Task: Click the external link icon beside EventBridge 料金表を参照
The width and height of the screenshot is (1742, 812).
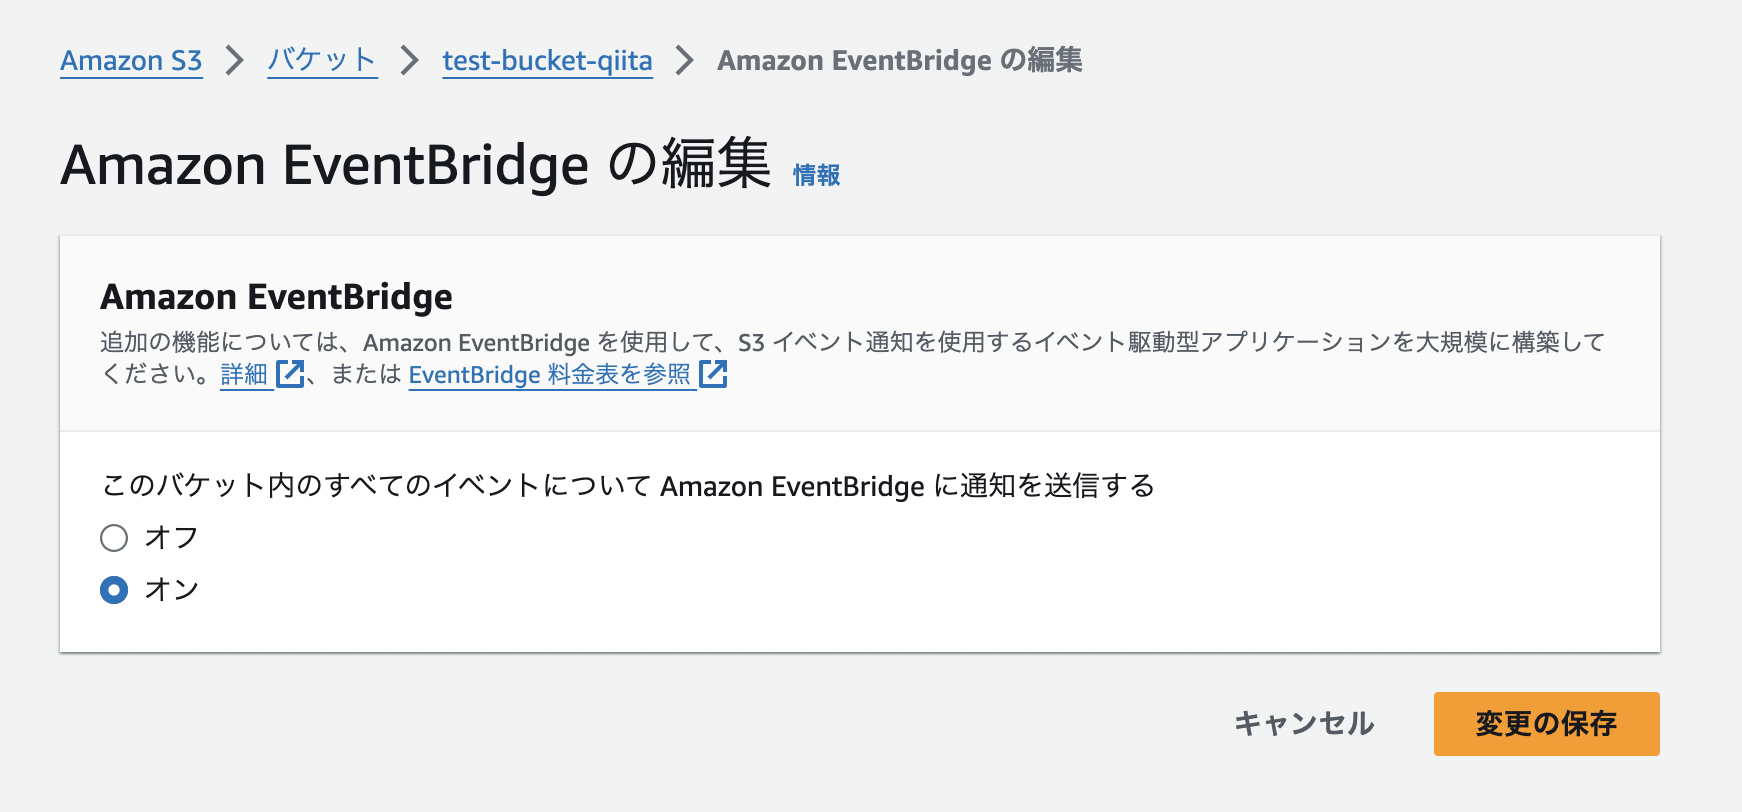Action: tap(714, 374)
